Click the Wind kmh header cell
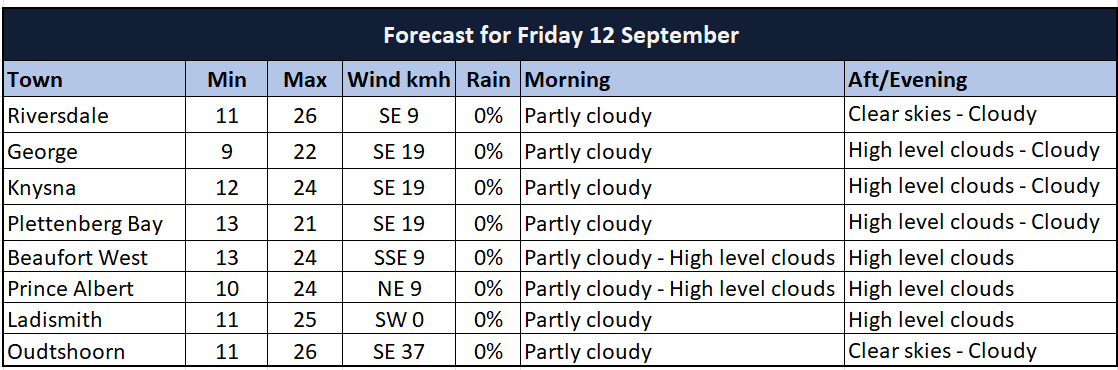The width and height of the screenshot is (1118, 370). point(399,79)
